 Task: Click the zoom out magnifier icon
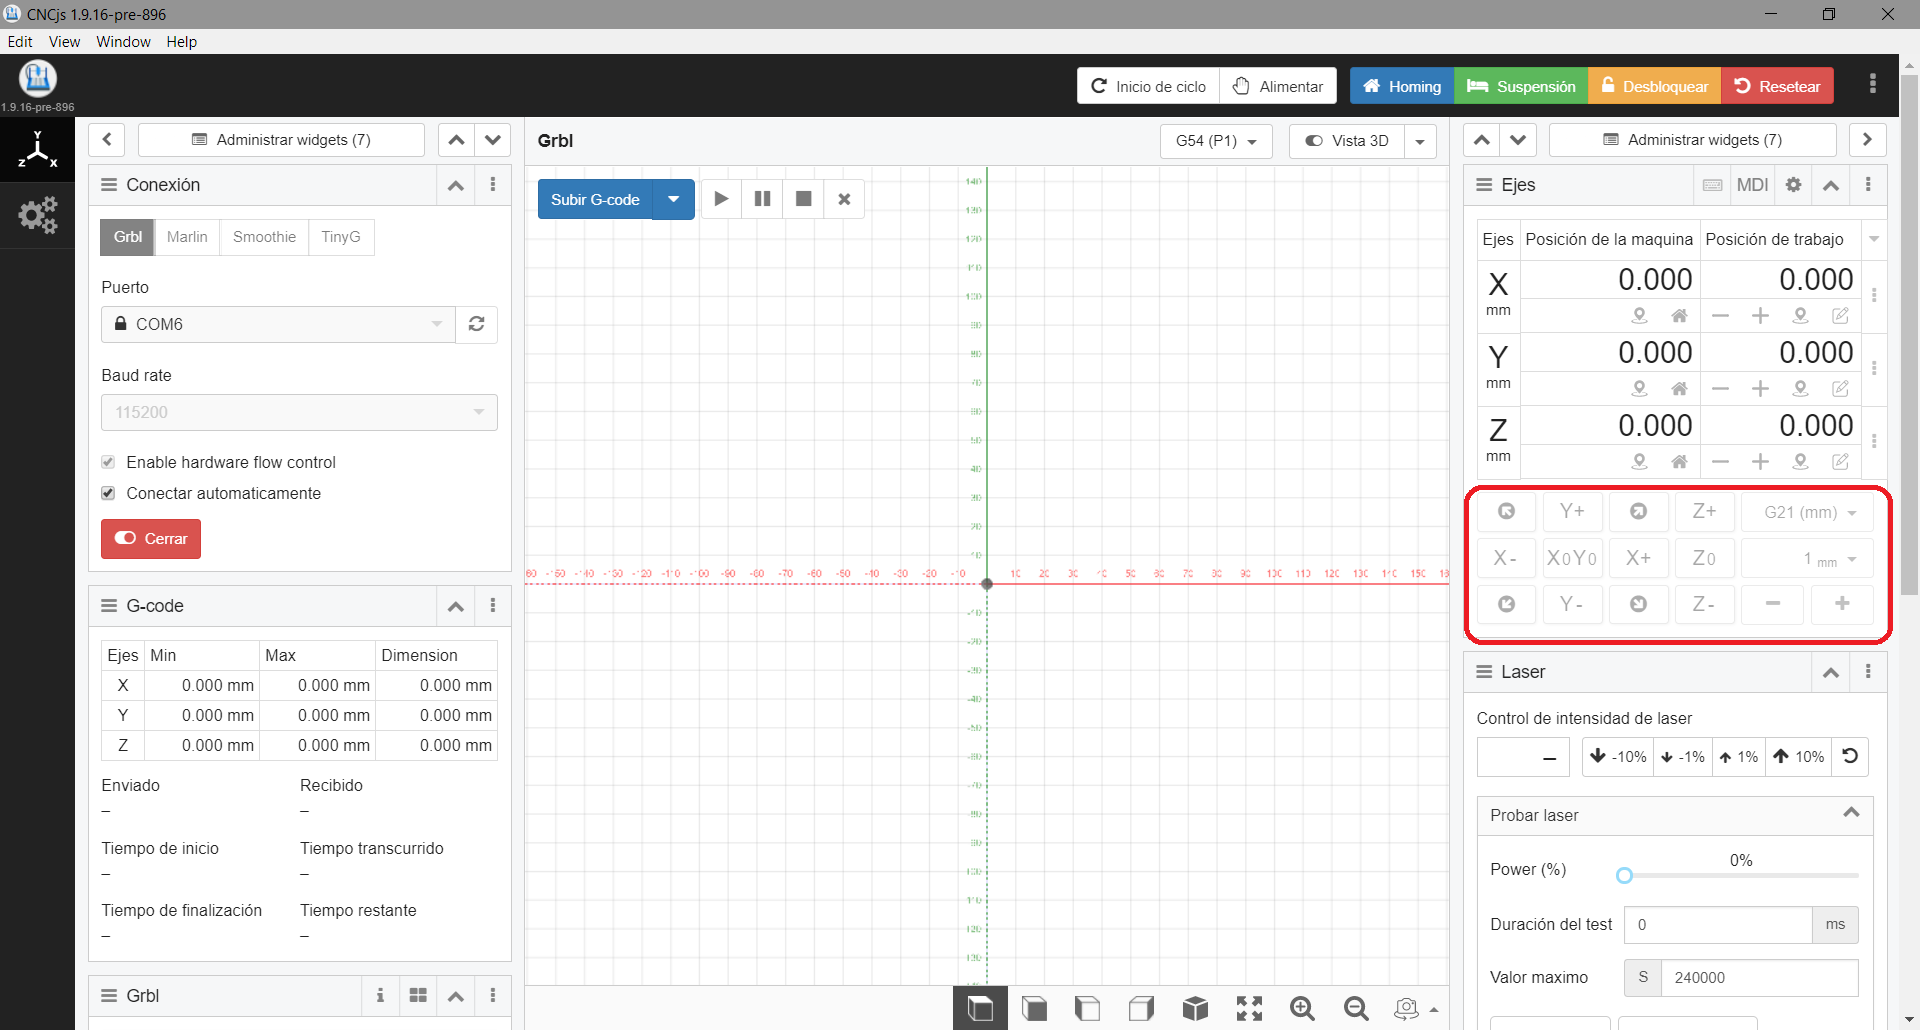(x=1356, y=1008)
